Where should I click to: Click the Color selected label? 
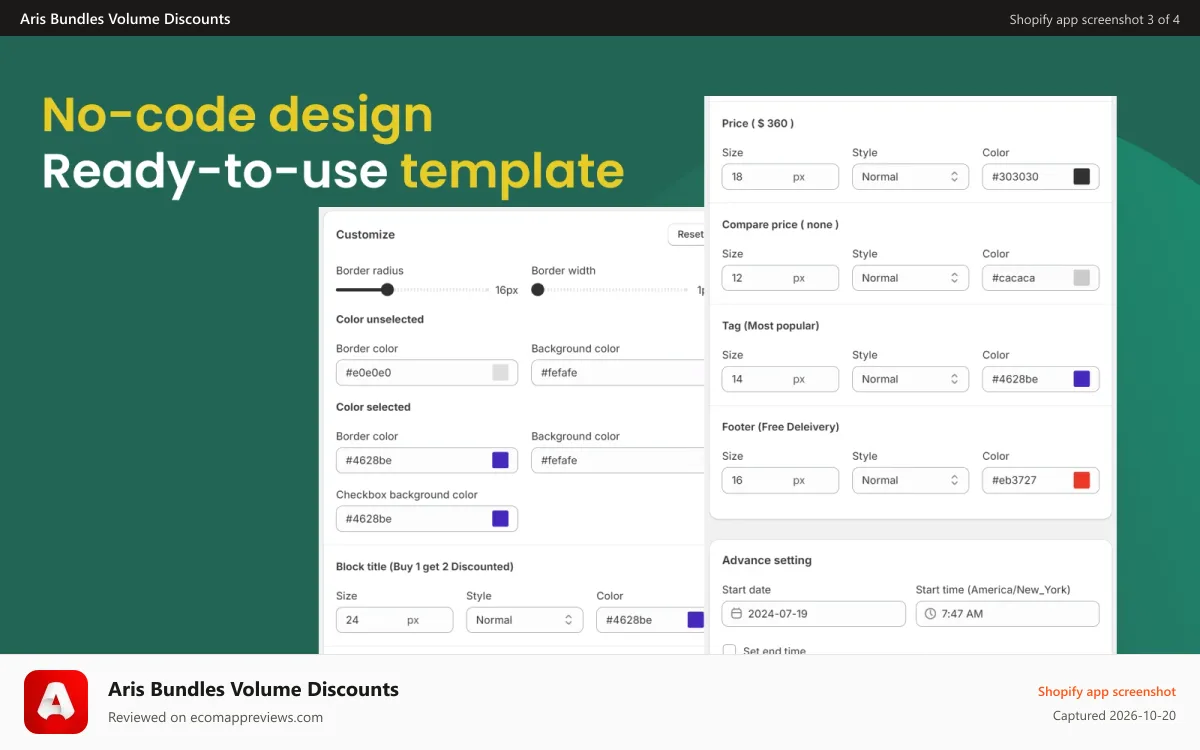click(373, 407)
